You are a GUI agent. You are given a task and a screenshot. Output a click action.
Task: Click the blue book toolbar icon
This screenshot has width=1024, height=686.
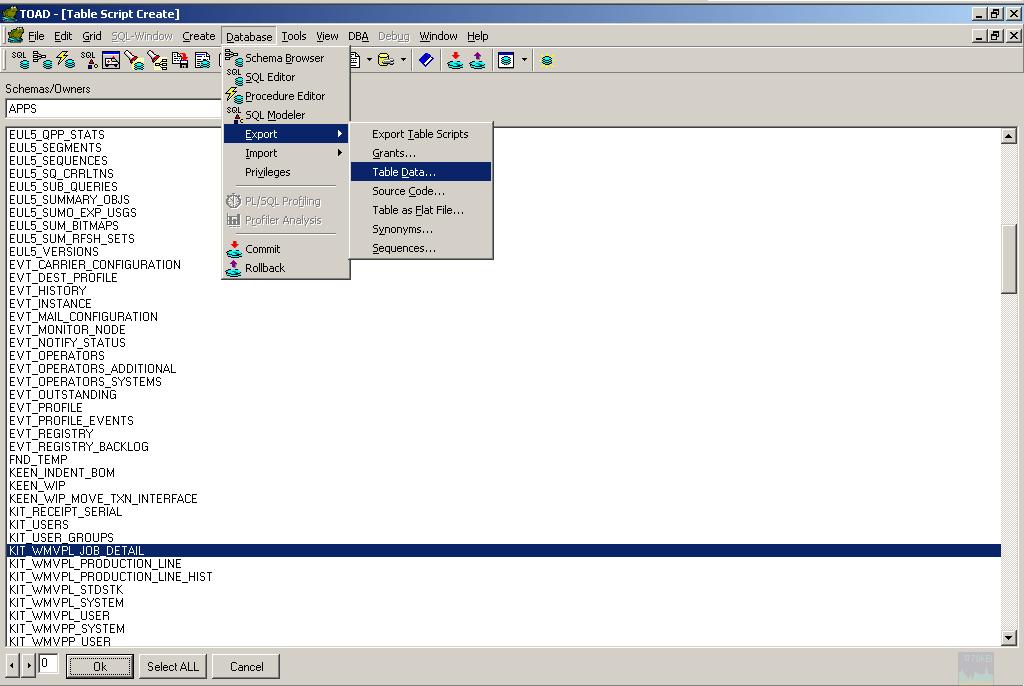coord(426,60)
